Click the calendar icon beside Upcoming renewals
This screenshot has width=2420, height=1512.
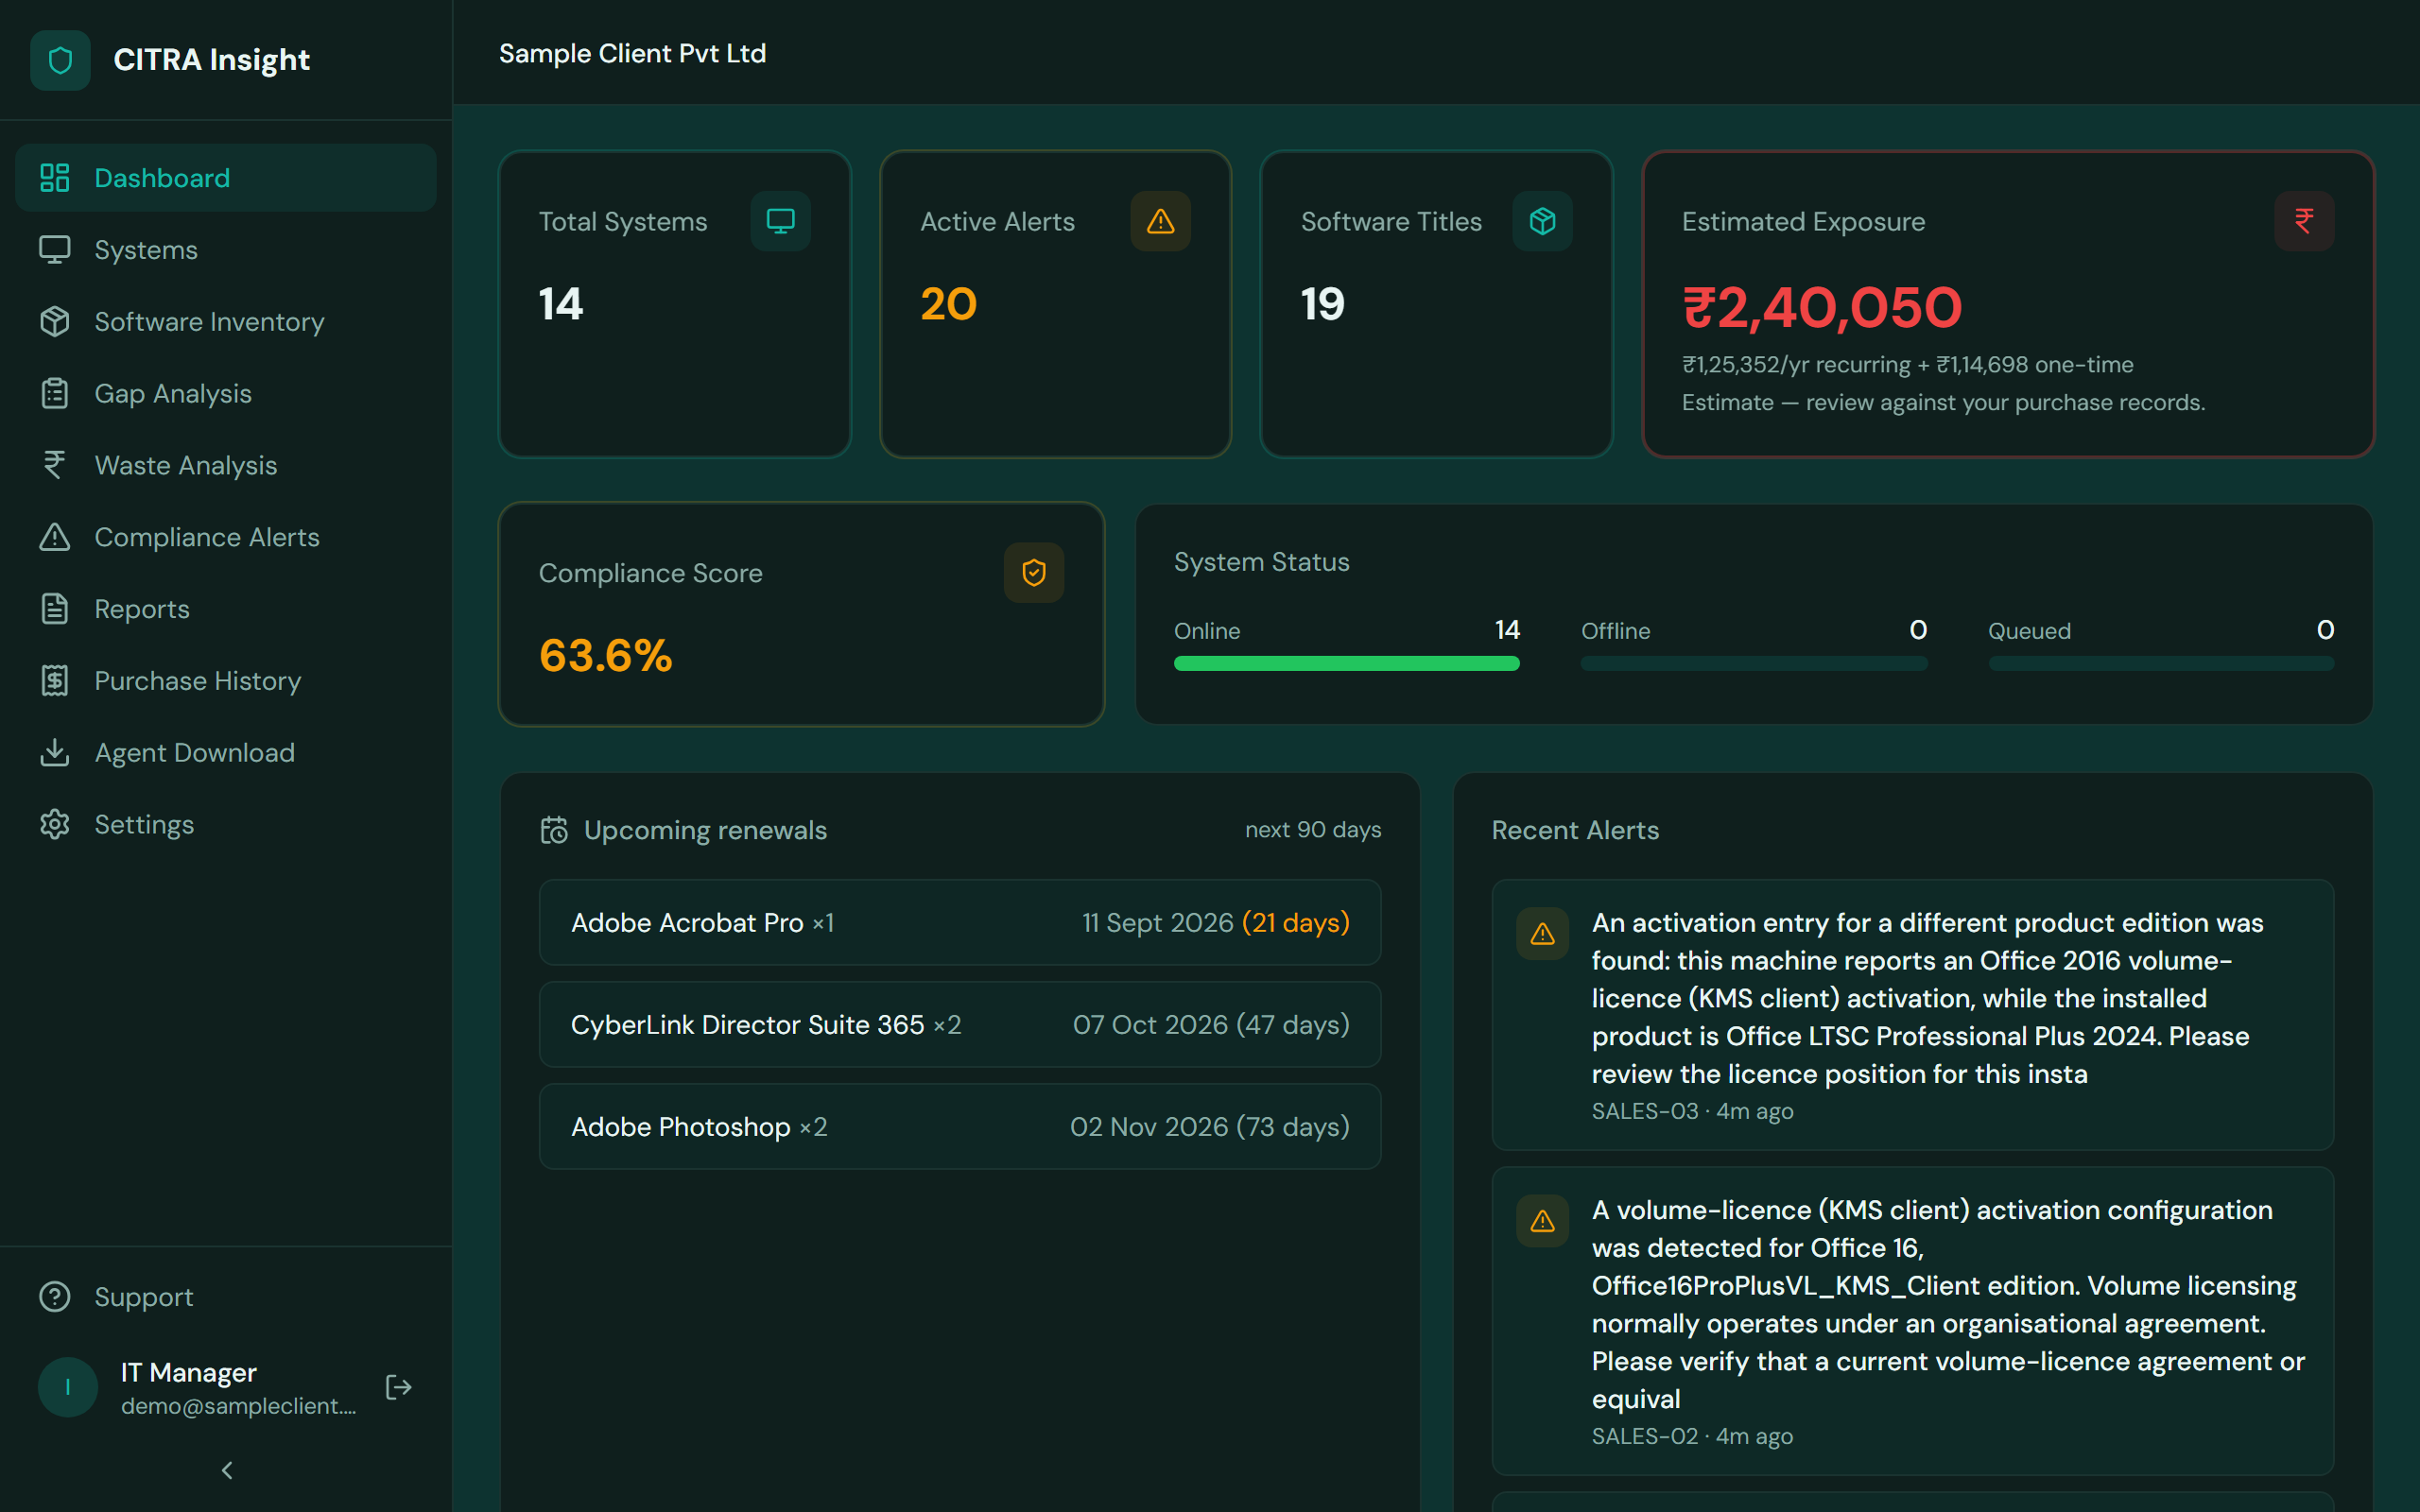pyautogui.click(x=554, y=830)
